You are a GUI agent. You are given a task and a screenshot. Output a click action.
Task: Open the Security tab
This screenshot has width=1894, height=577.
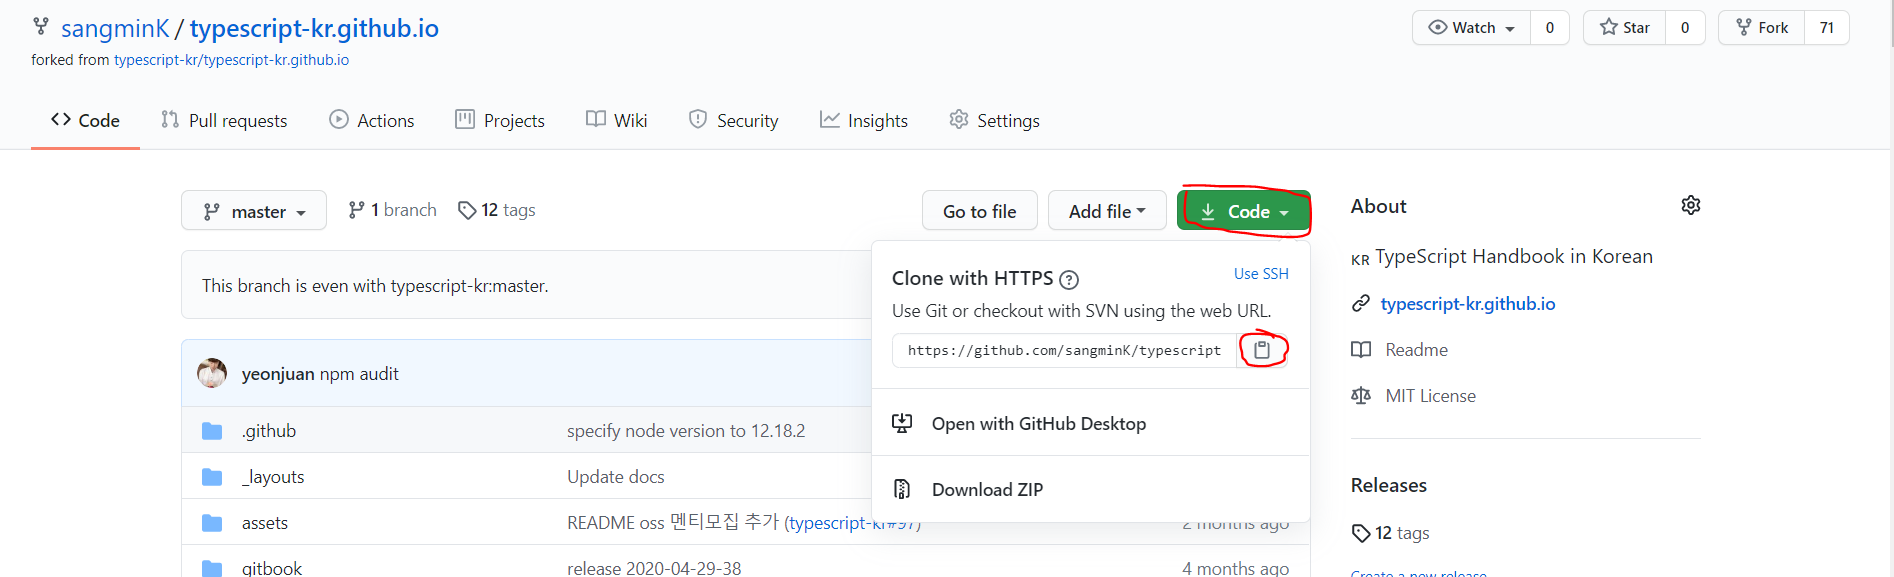[734, 120]
